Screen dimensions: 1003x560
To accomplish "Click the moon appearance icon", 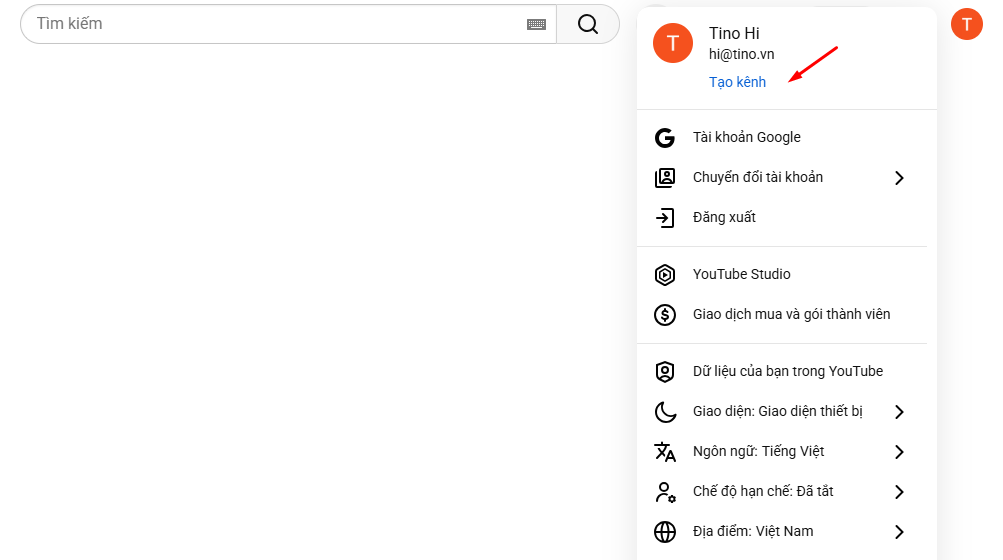I will point(665,412).
